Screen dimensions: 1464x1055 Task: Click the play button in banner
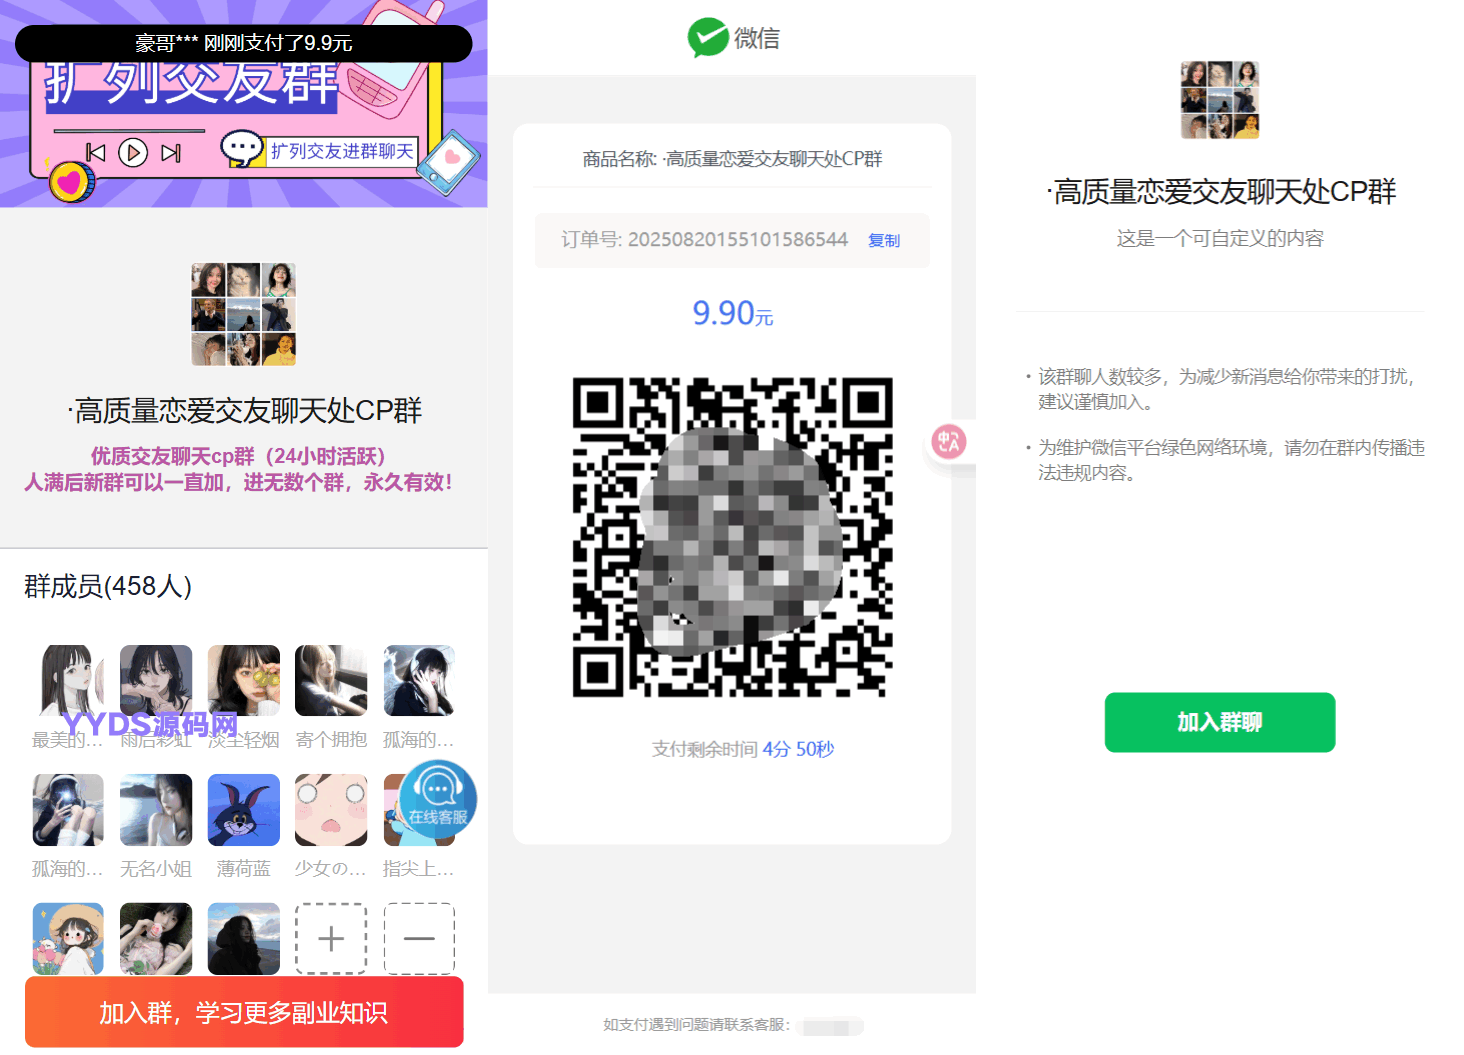[133, 152]
